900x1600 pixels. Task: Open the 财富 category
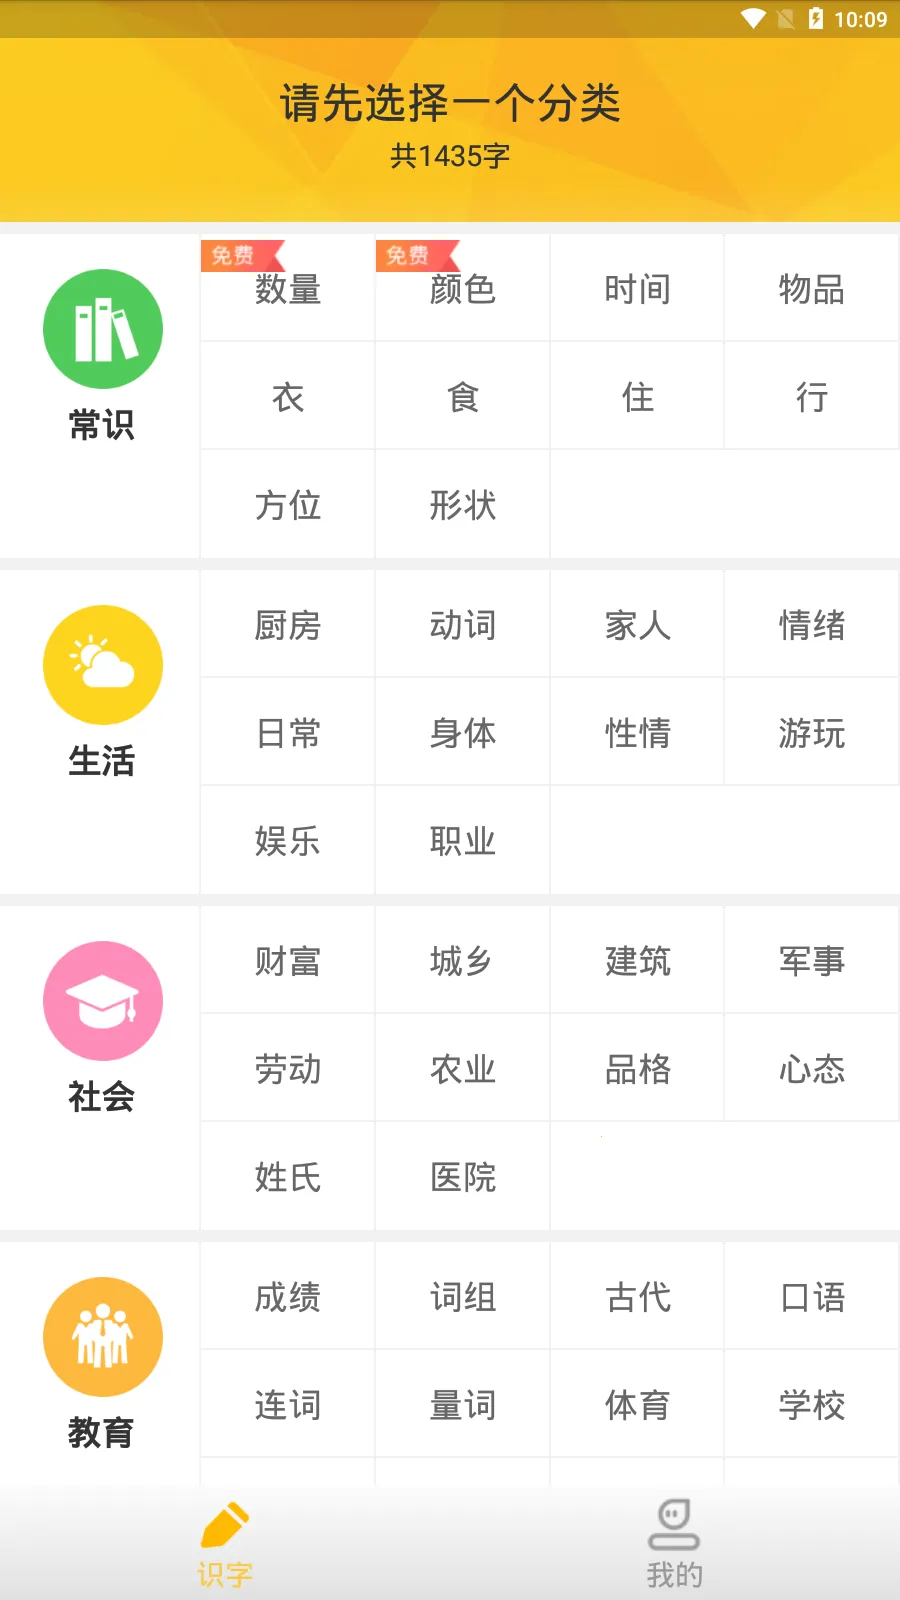point(288,961)
